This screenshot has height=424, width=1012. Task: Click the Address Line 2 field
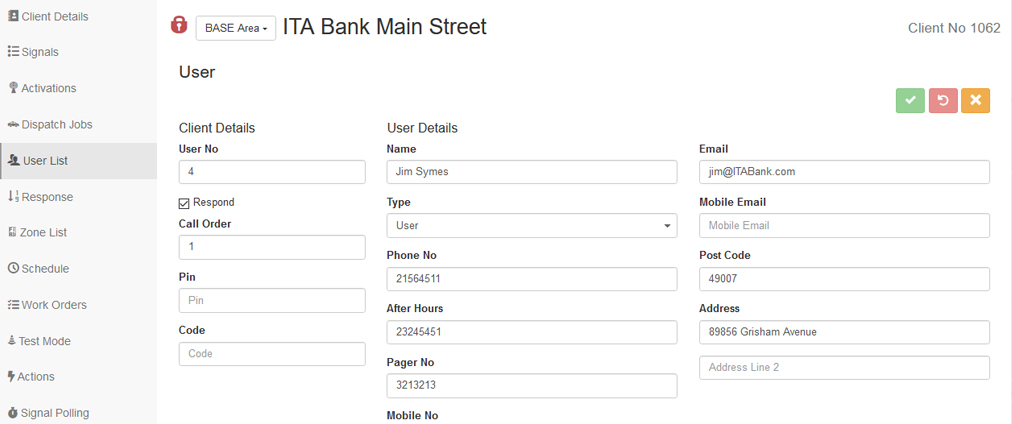tap(844, 368)
